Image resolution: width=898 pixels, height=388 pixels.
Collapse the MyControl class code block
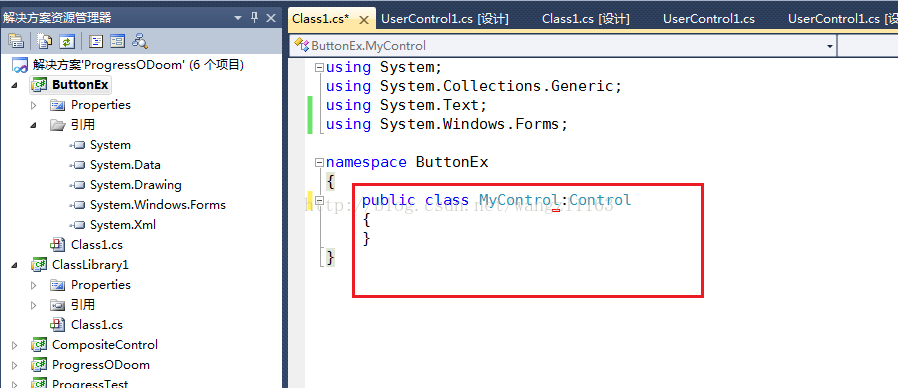point(320,201)
